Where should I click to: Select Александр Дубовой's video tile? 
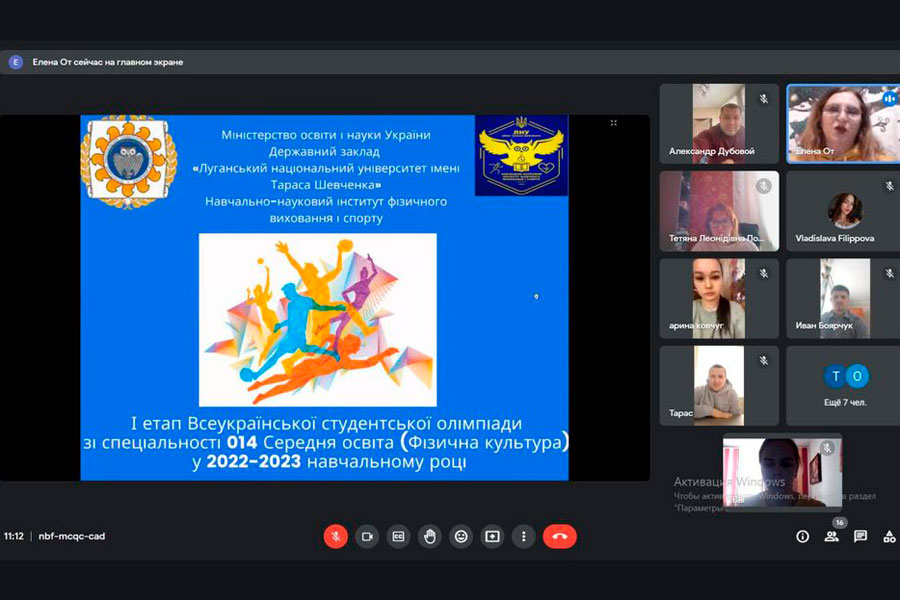point(719,123)
